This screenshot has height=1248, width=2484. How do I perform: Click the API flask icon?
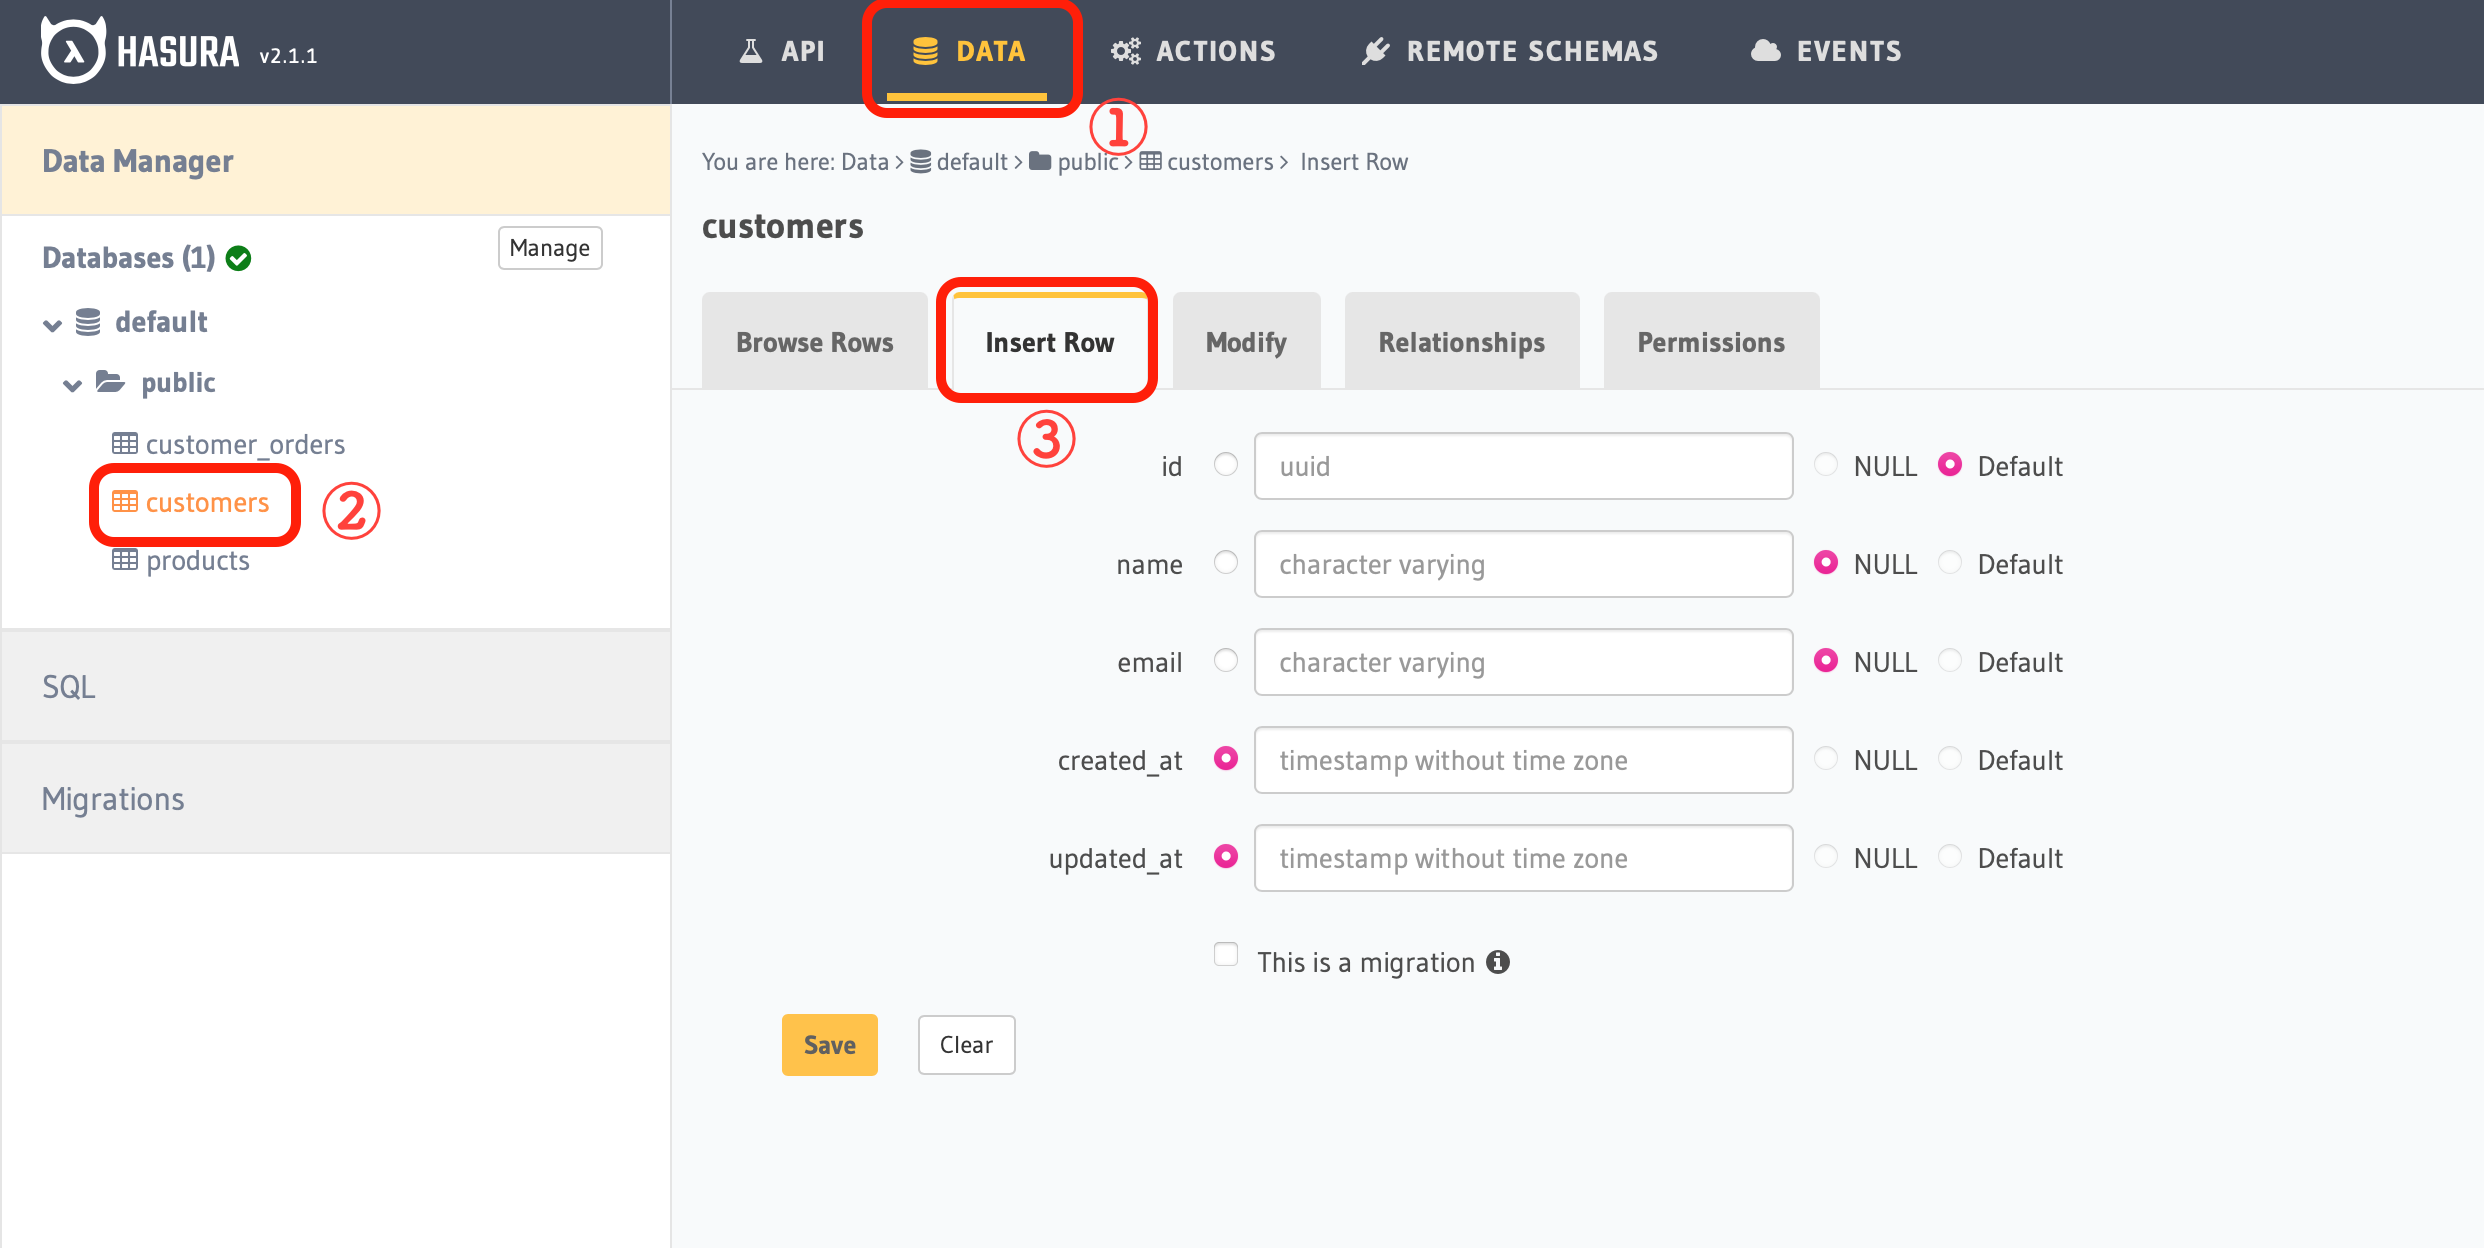point(750,51)
